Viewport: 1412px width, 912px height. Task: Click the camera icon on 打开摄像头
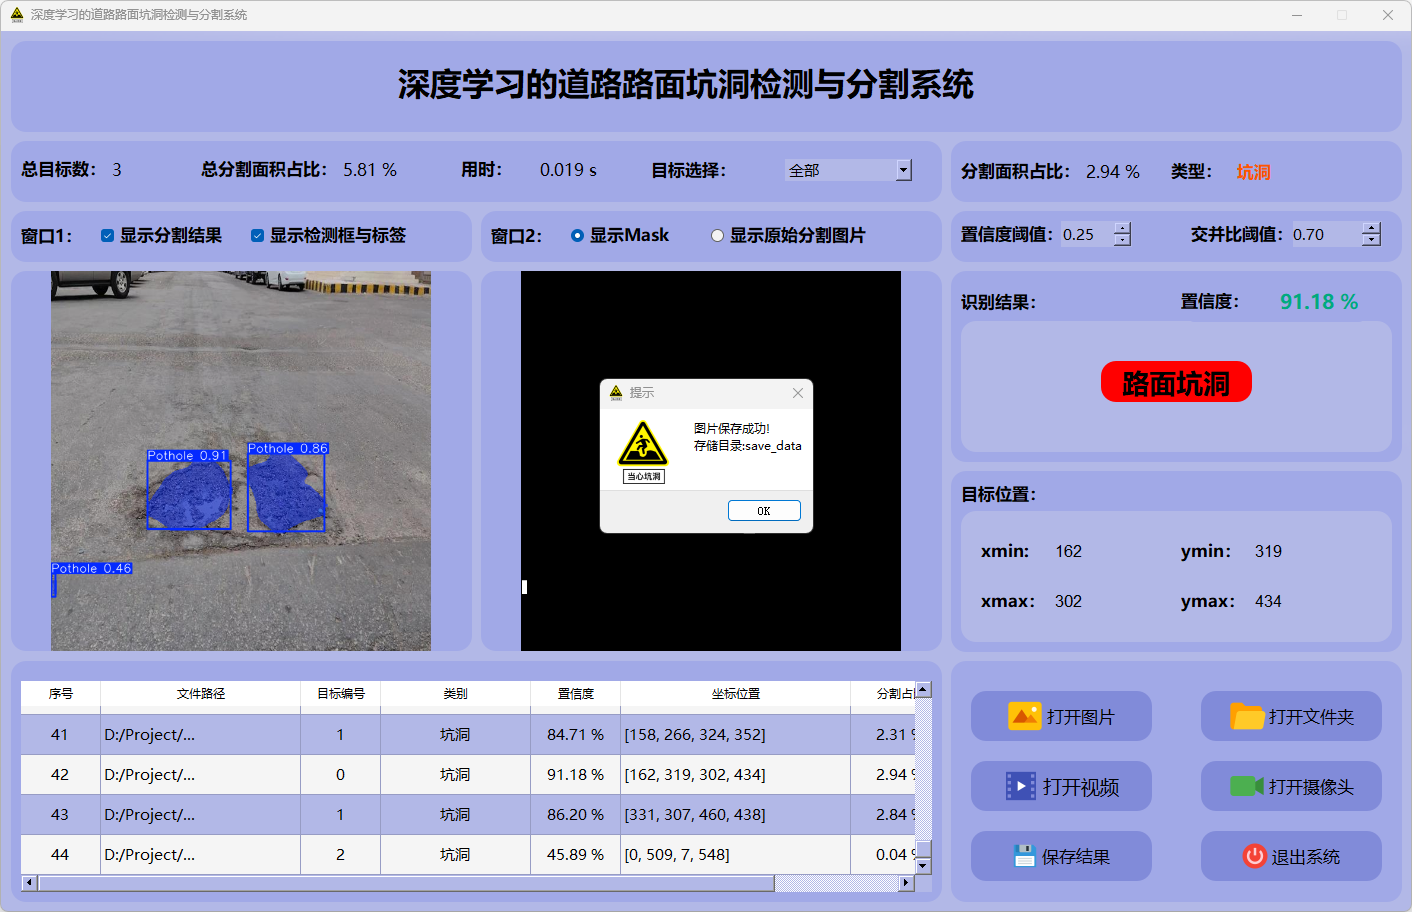(1246, 786)
